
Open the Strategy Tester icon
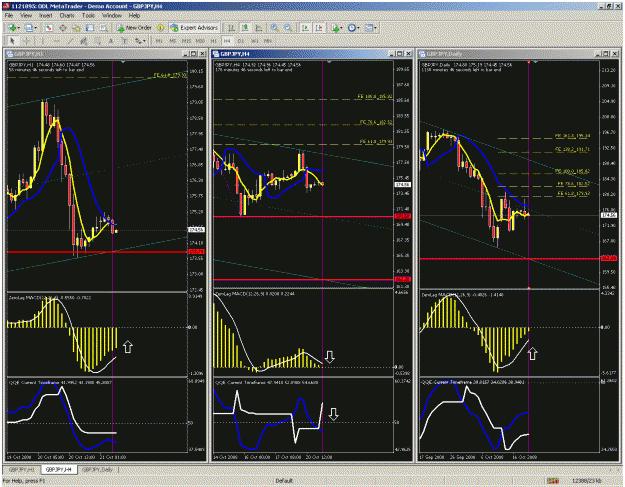point(104,28)
